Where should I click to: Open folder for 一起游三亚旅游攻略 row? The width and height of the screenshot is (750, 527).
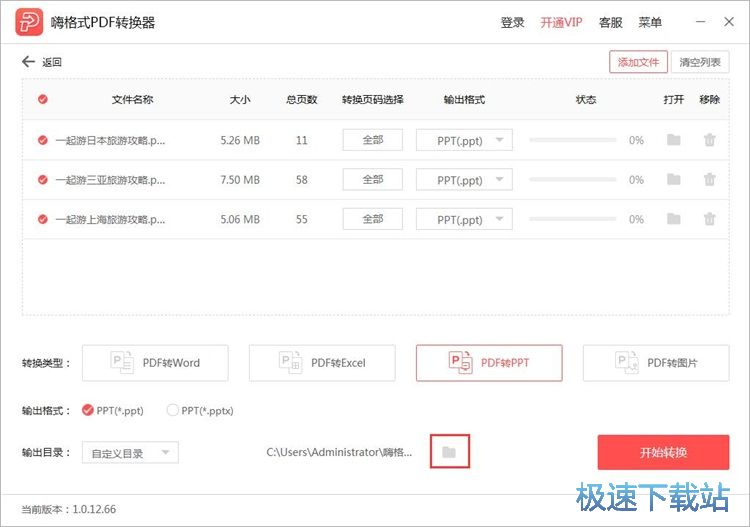click(673, 180)
